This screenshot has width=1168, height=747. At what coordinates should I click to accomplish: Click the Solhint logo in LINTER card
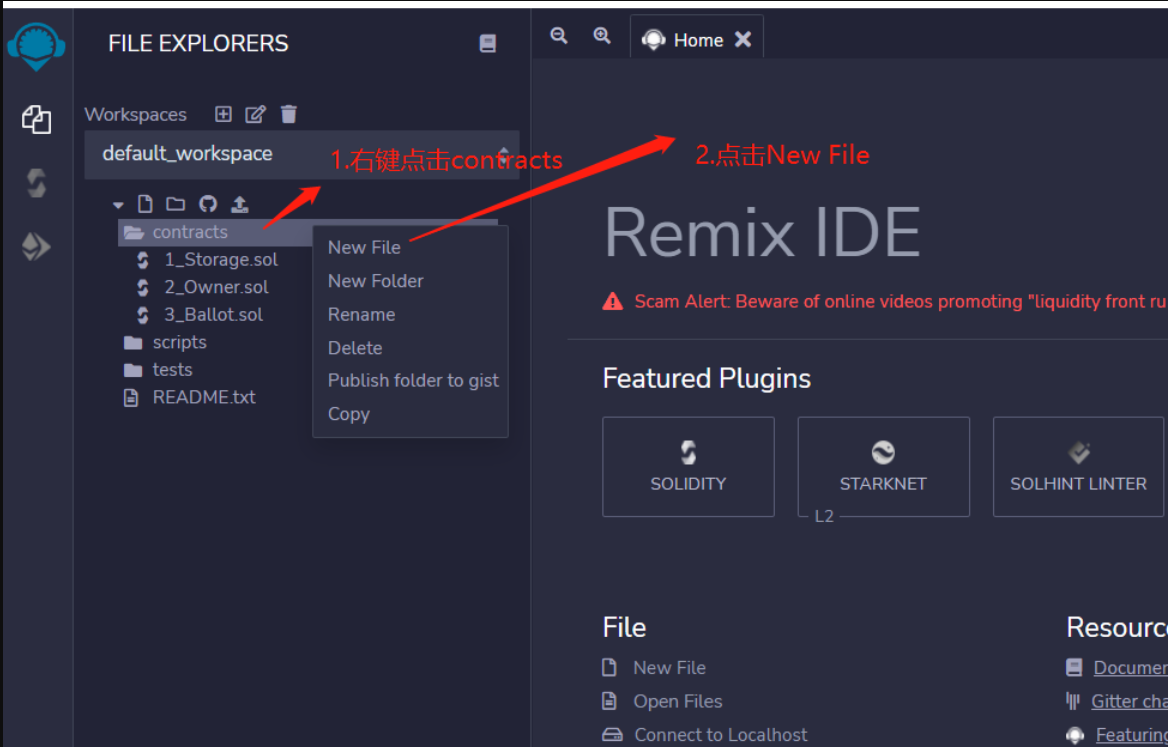pos(1079,453)
